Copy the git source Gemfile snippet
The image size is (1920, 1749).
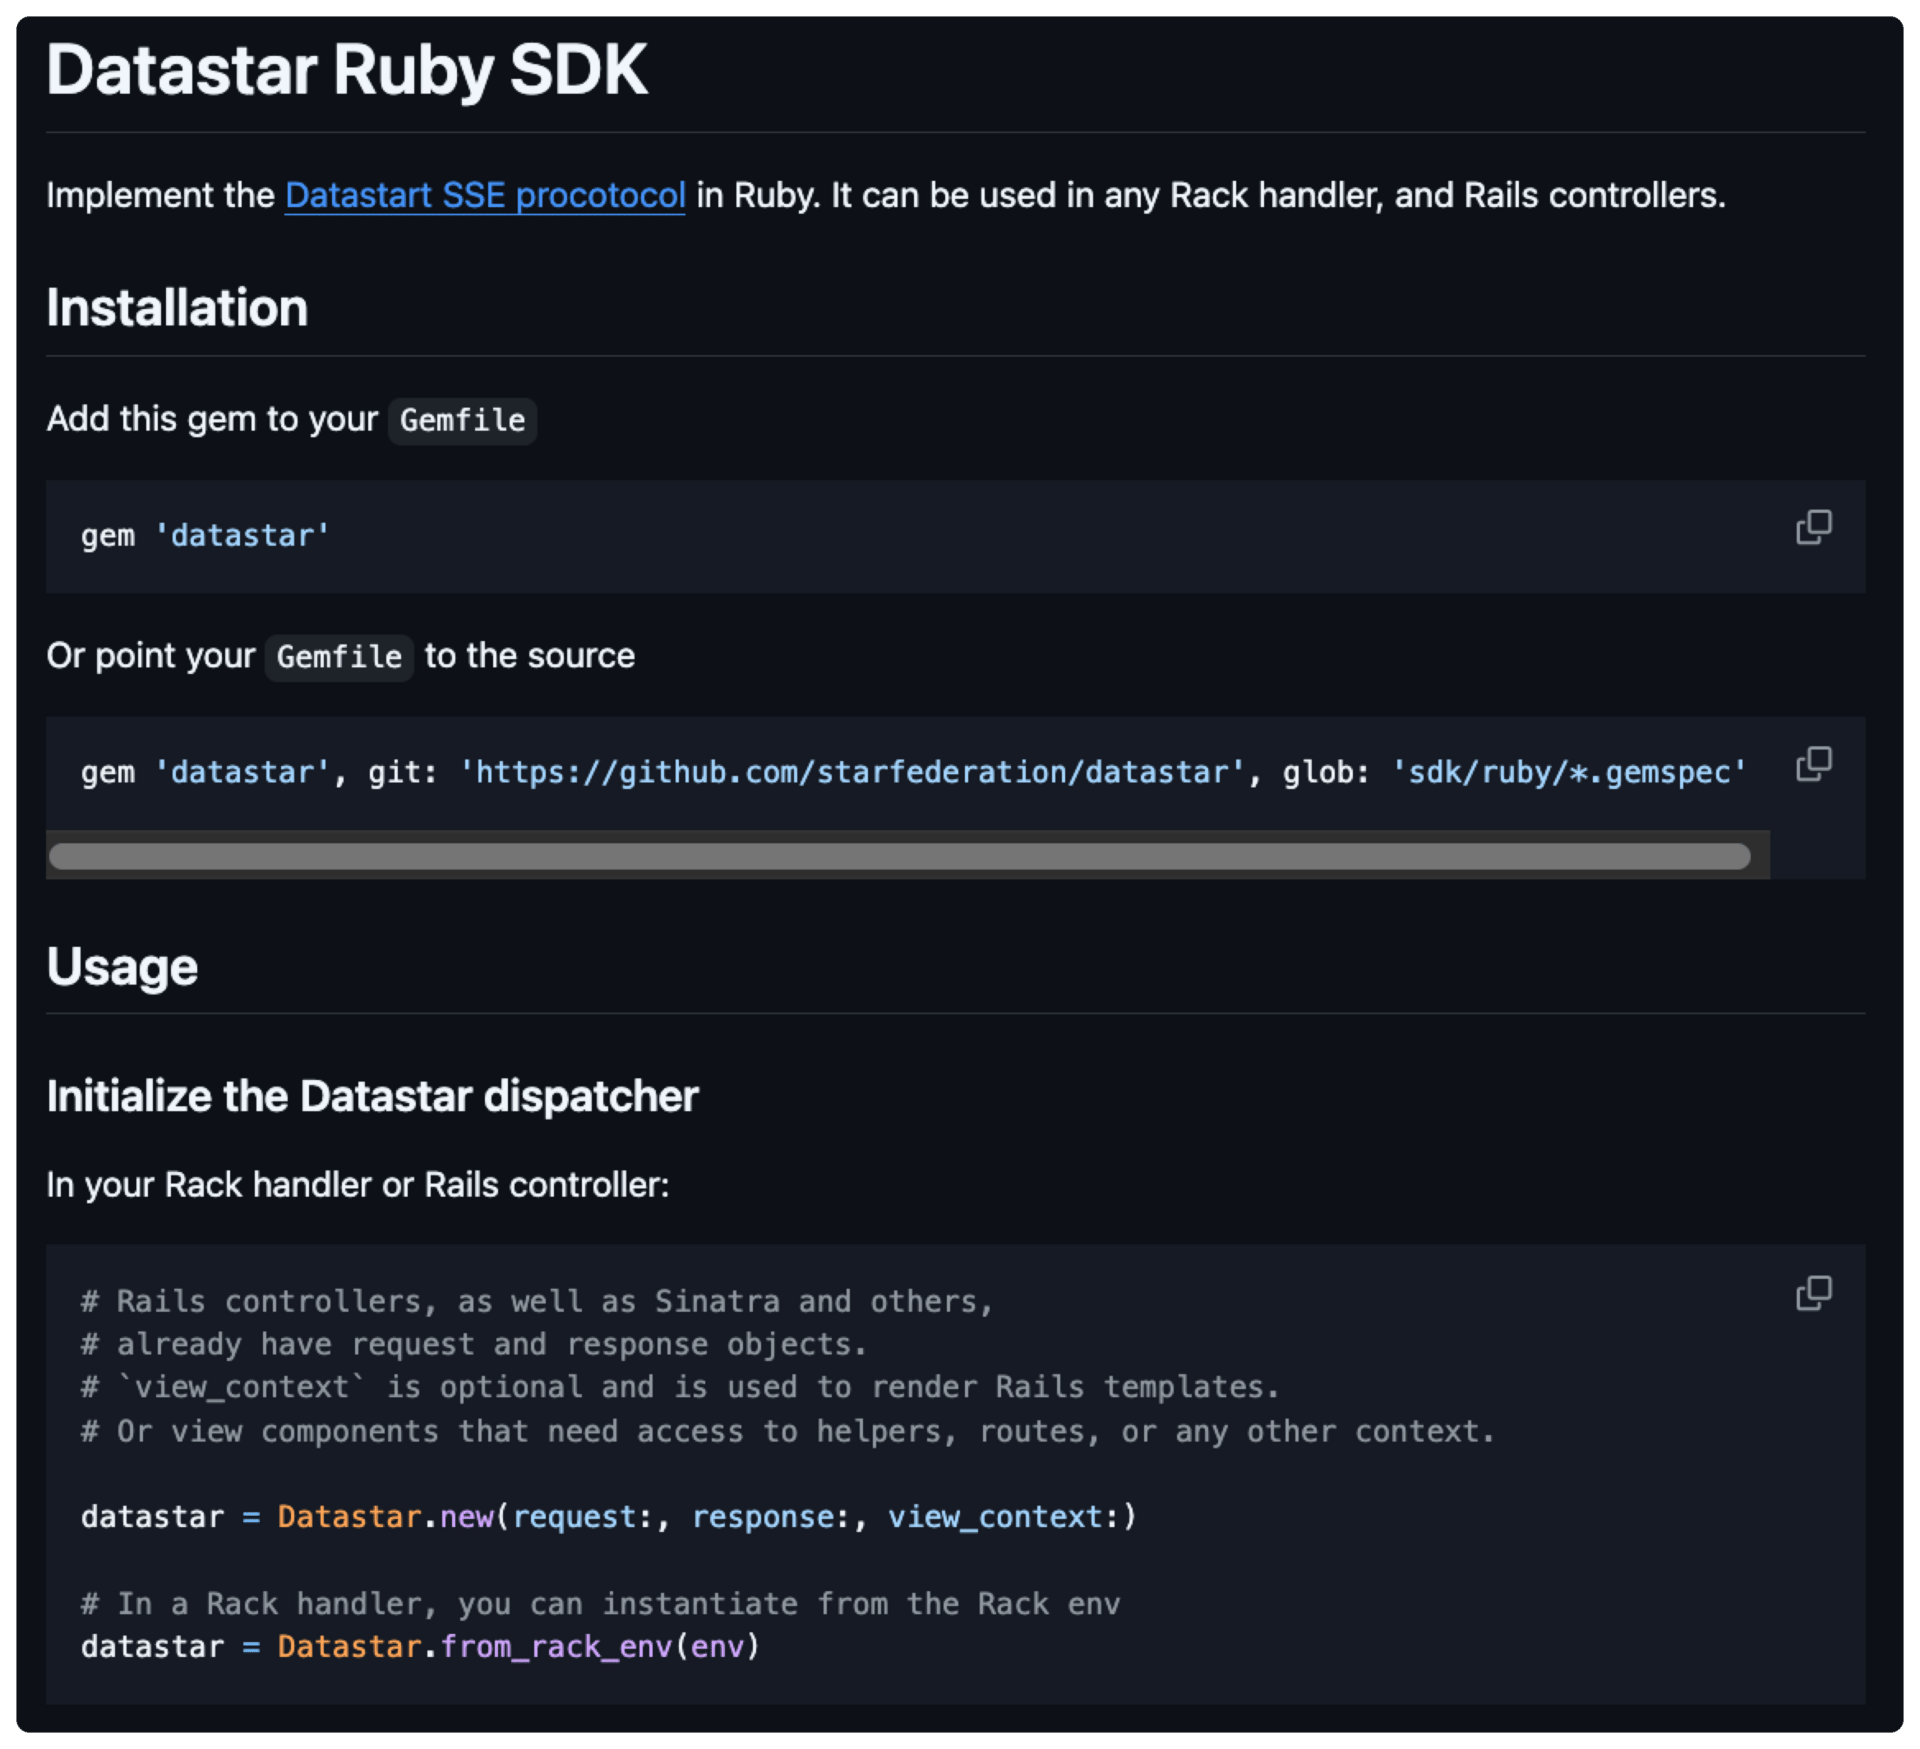(x=1813, y=764)
